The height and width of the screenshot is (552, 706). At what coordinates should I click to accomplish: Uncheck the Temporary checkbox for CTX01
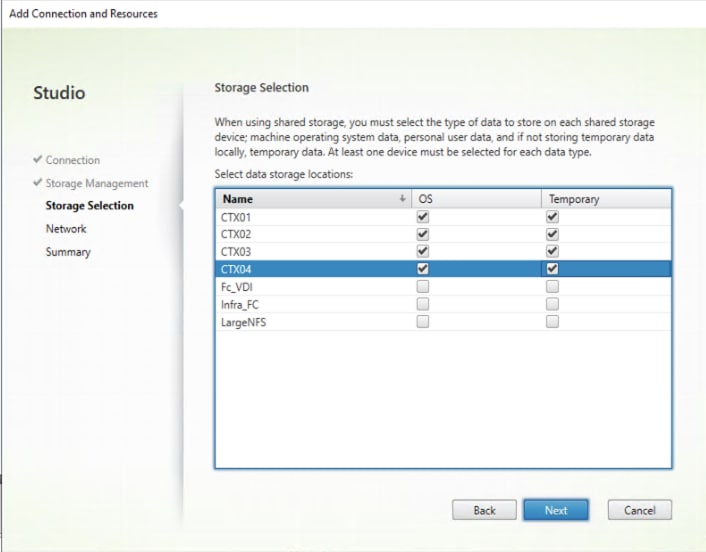pyautogui.click(x=552, y=217)
